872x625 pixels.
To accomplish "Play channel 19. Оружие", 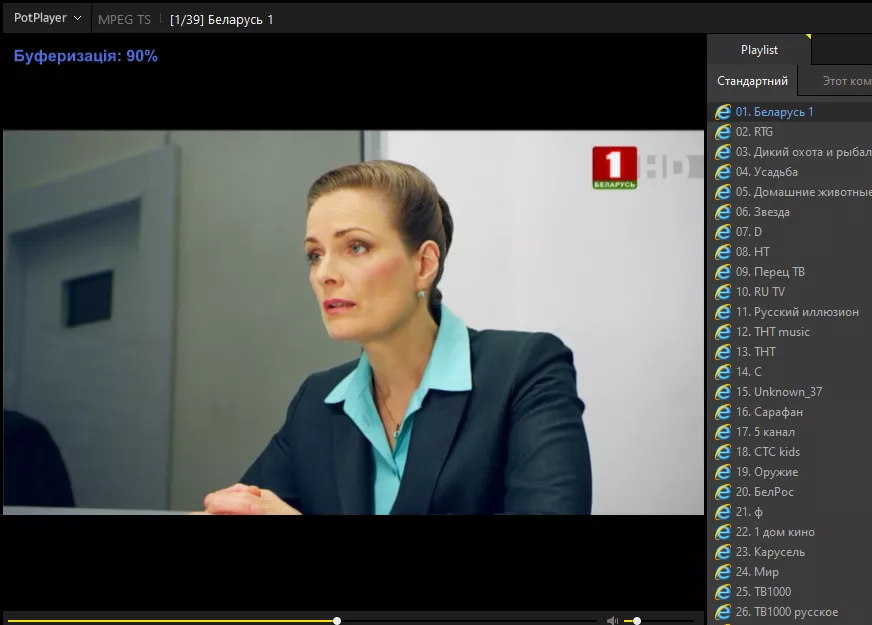I will [x=790, y=473].
